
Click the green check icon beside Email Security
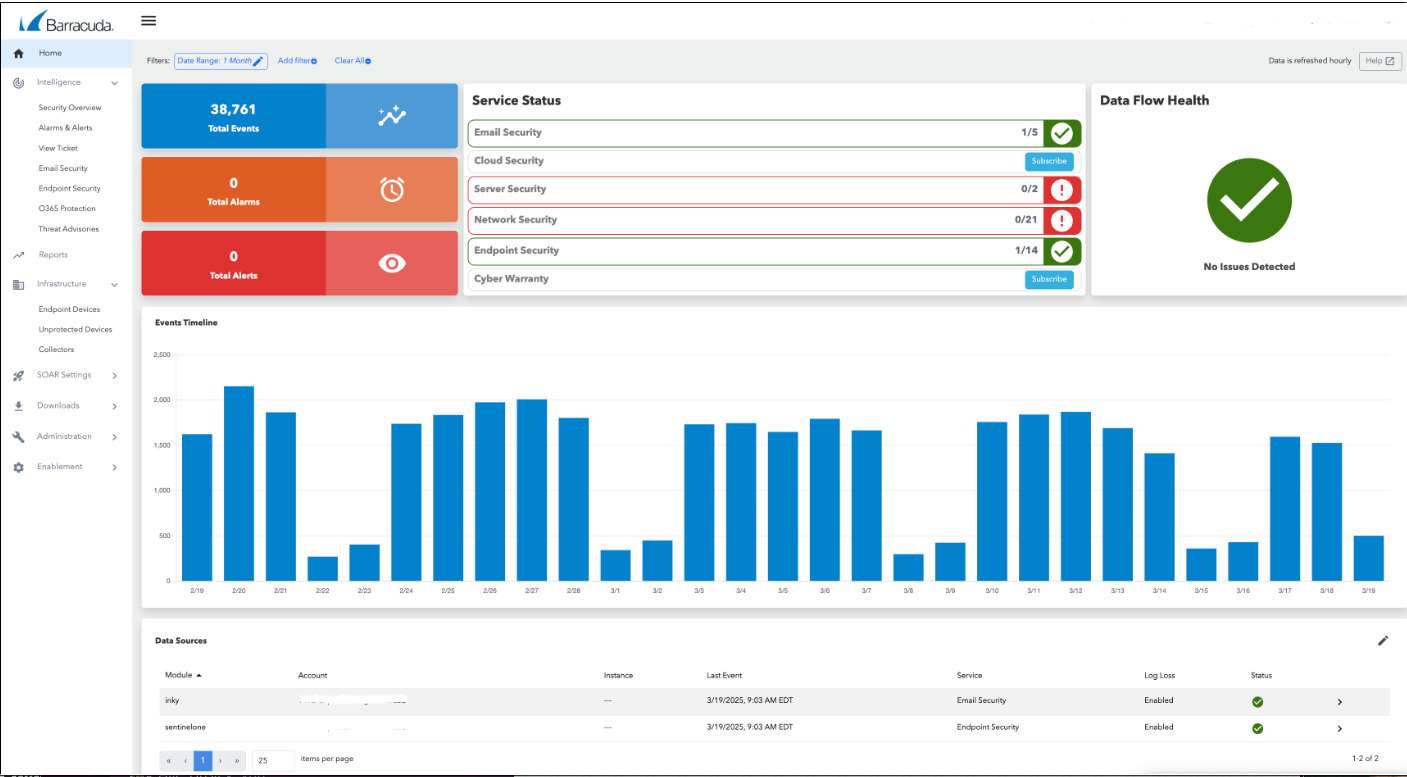point(1062,133)
